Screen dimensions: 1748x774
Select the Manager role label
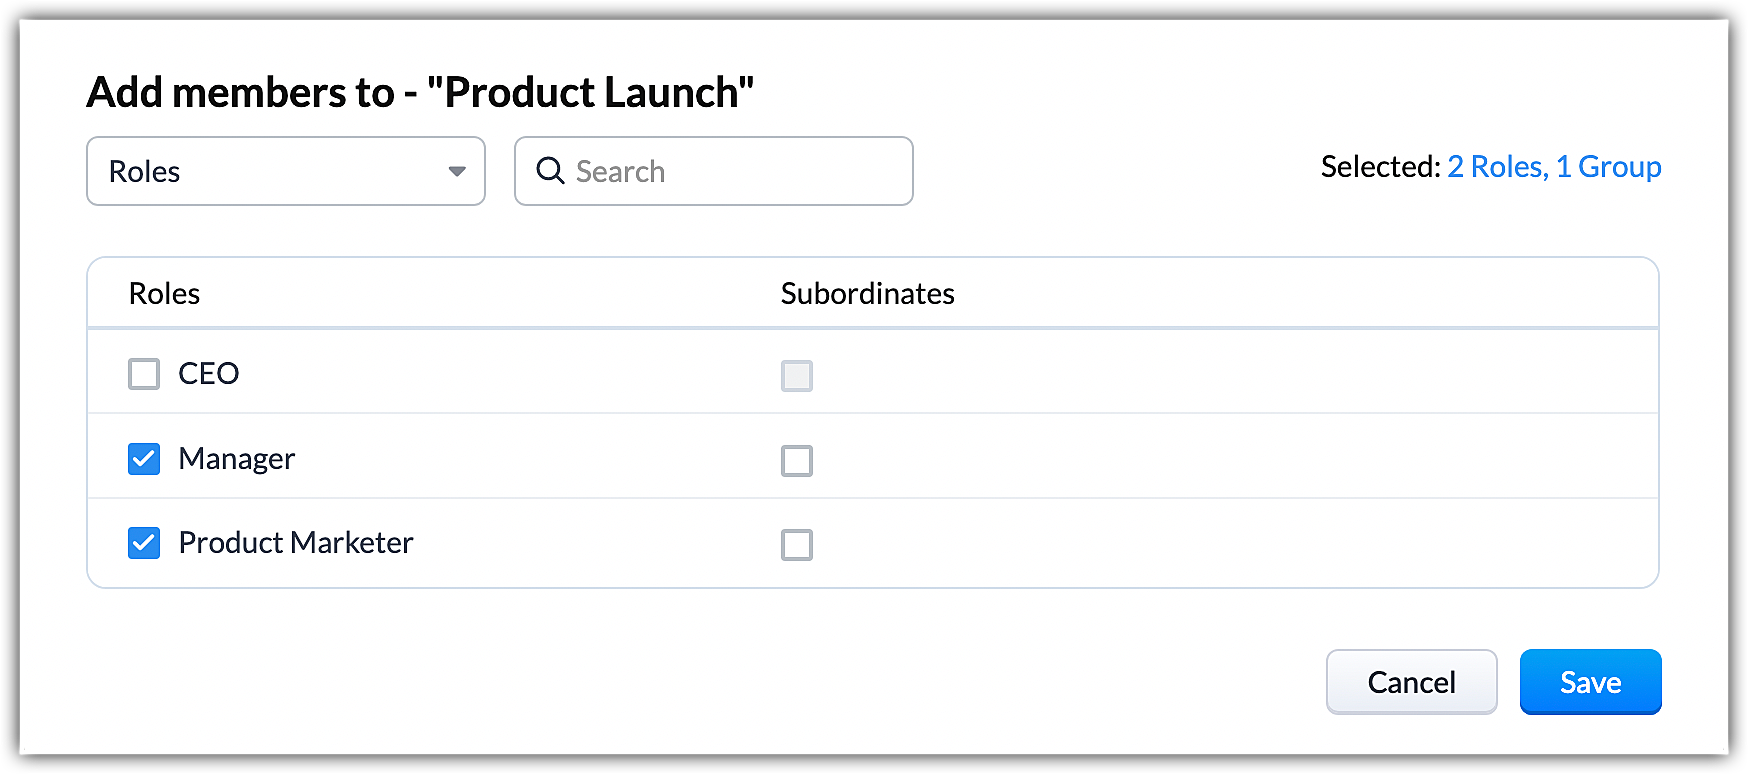(236, 459)
